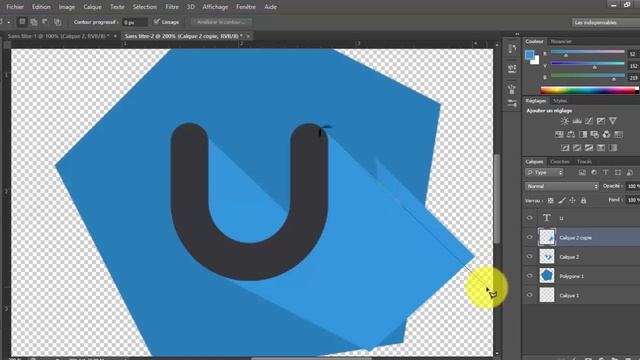Choose the add to selection icon
The width and height of the screenshot is (640, 360).
coord(34,22)
